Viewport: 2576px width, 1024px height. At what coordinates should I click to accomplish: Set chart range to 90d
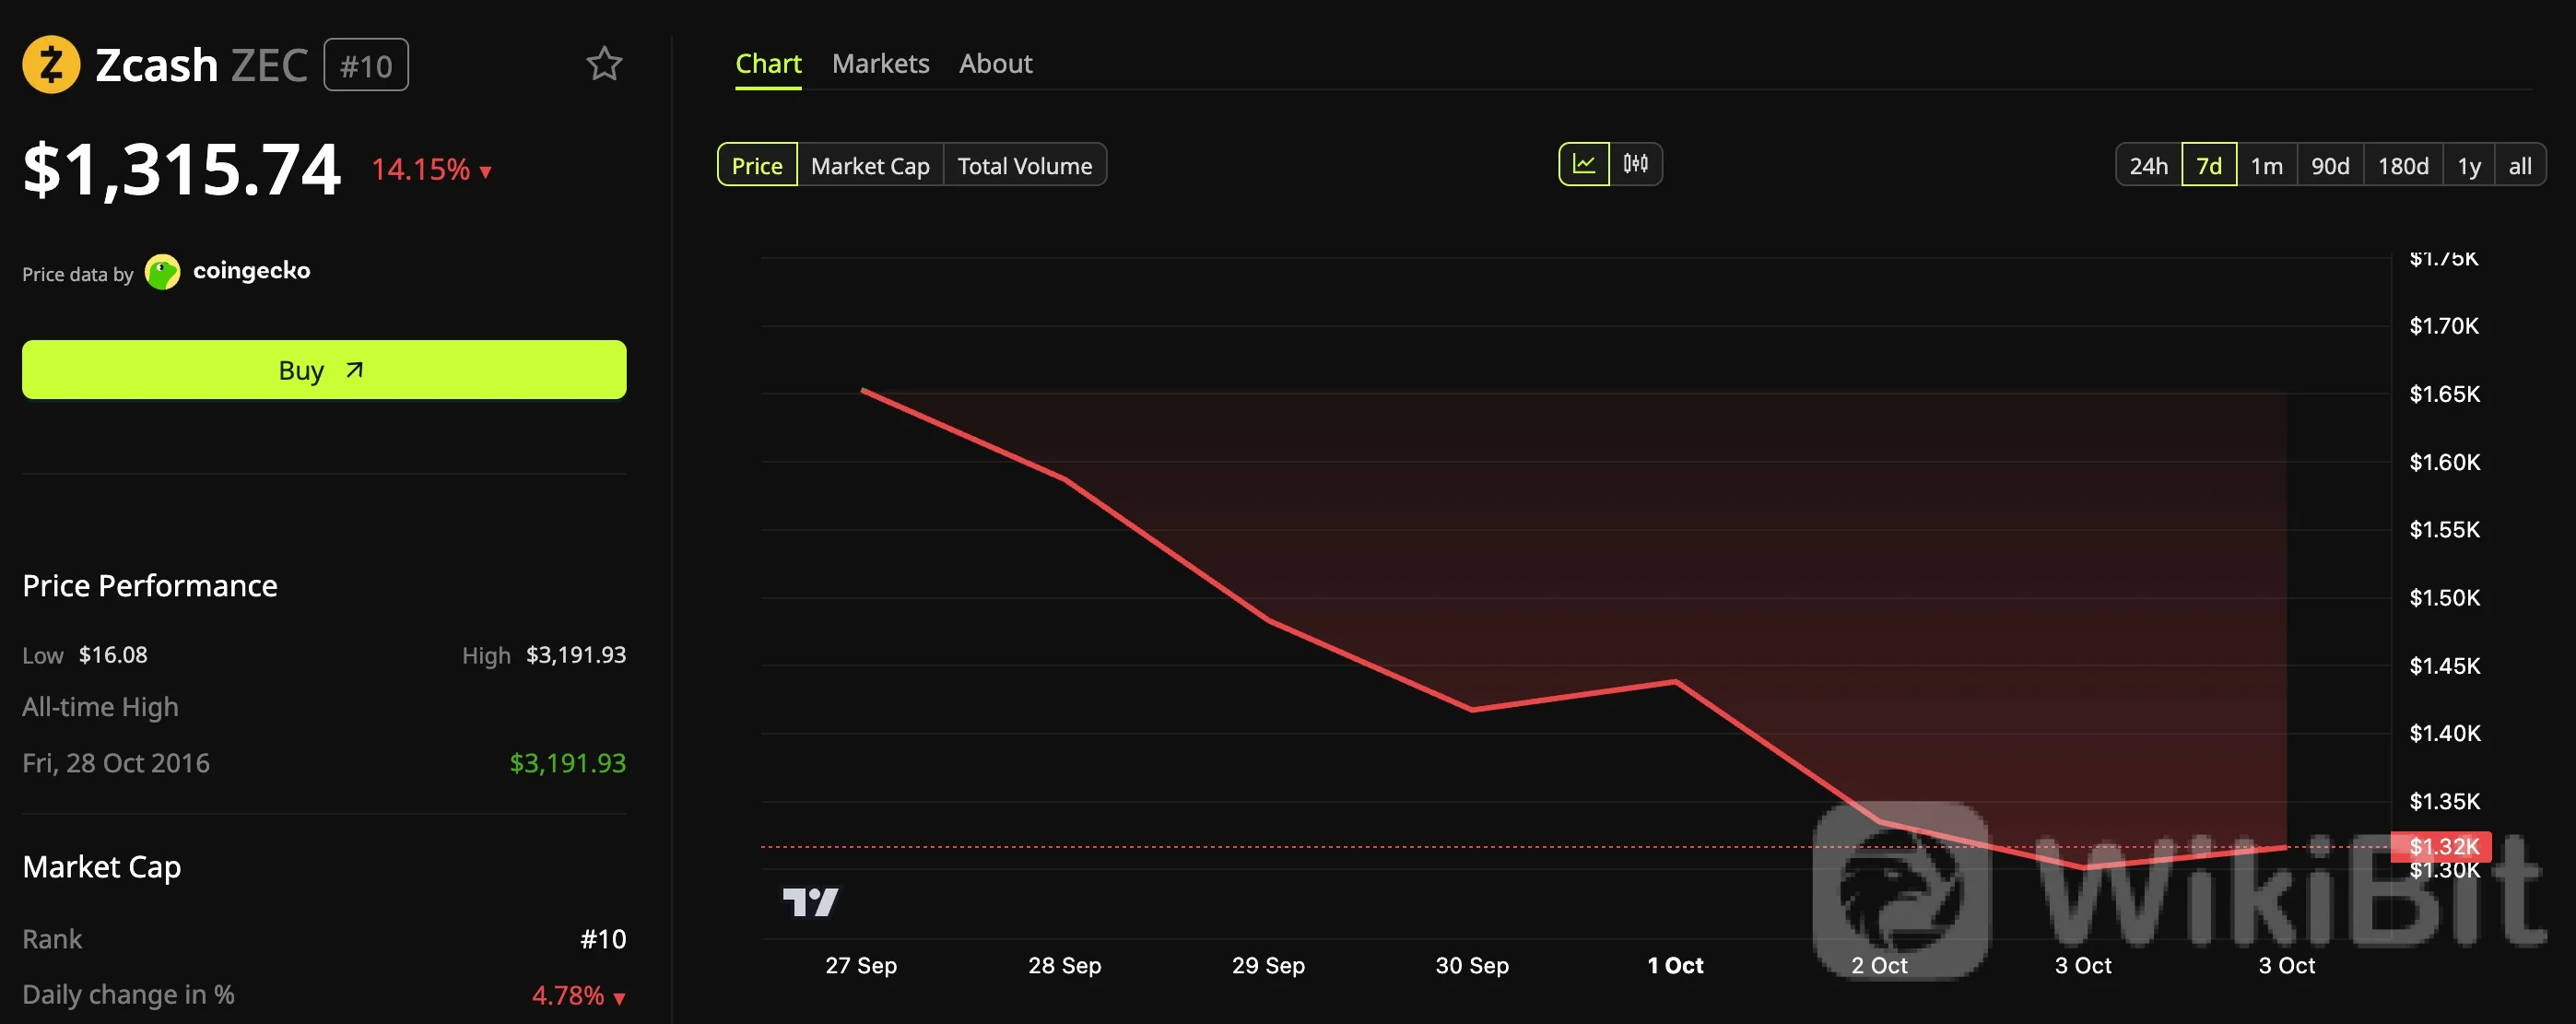2330,165
